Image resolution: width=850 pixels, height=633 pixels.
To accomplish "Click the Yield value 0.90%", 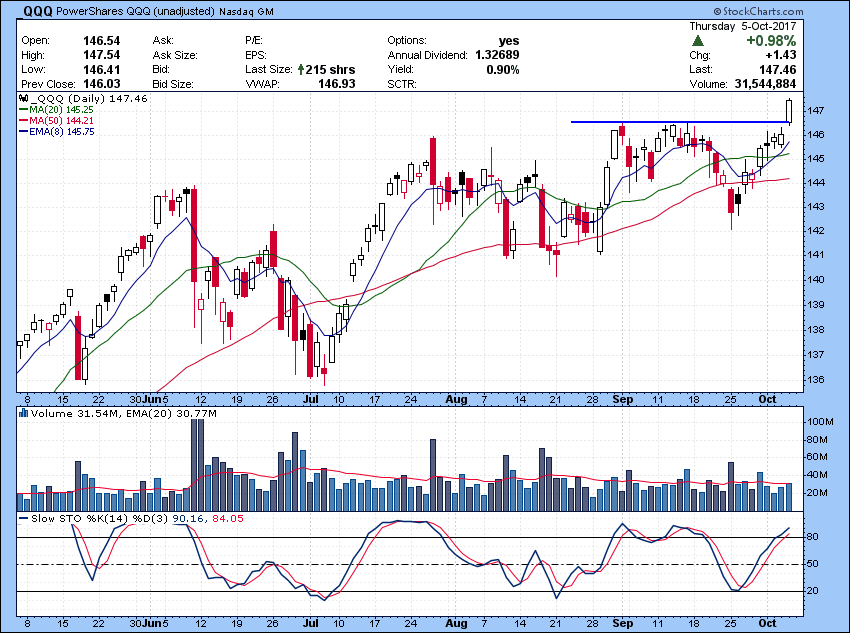I will coord(503,69).
